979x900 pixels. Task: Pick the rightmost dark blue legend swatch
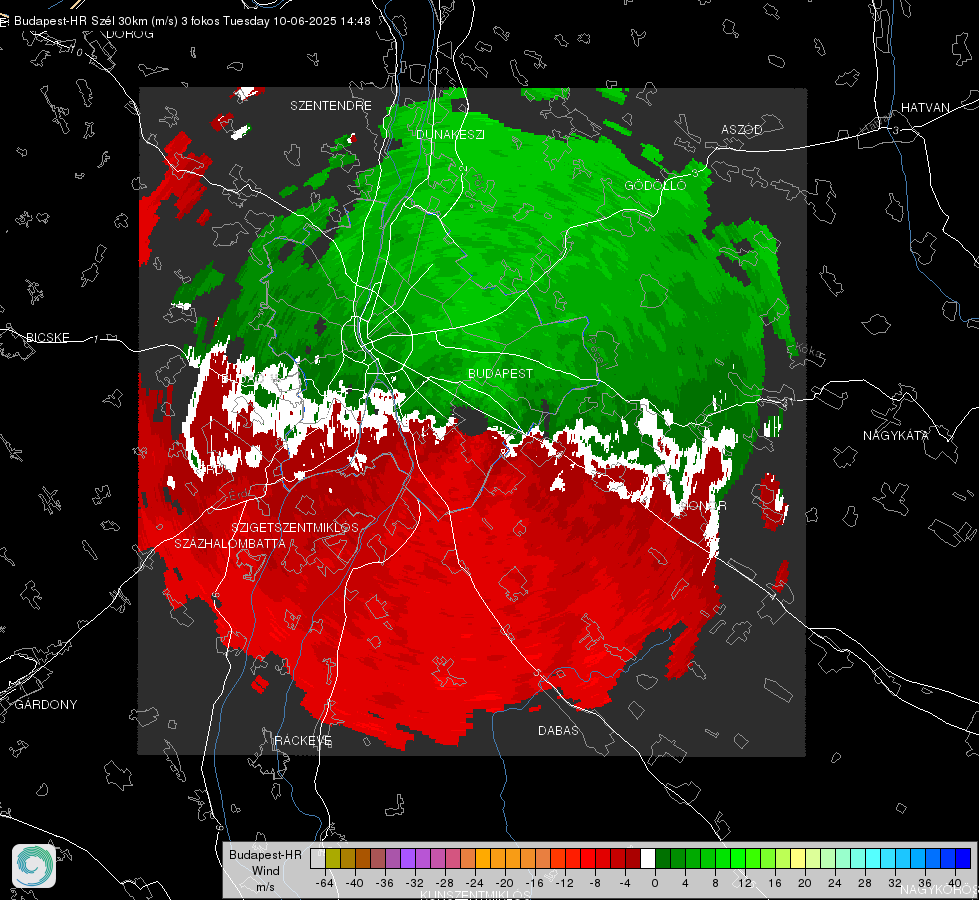coord(963,858)
